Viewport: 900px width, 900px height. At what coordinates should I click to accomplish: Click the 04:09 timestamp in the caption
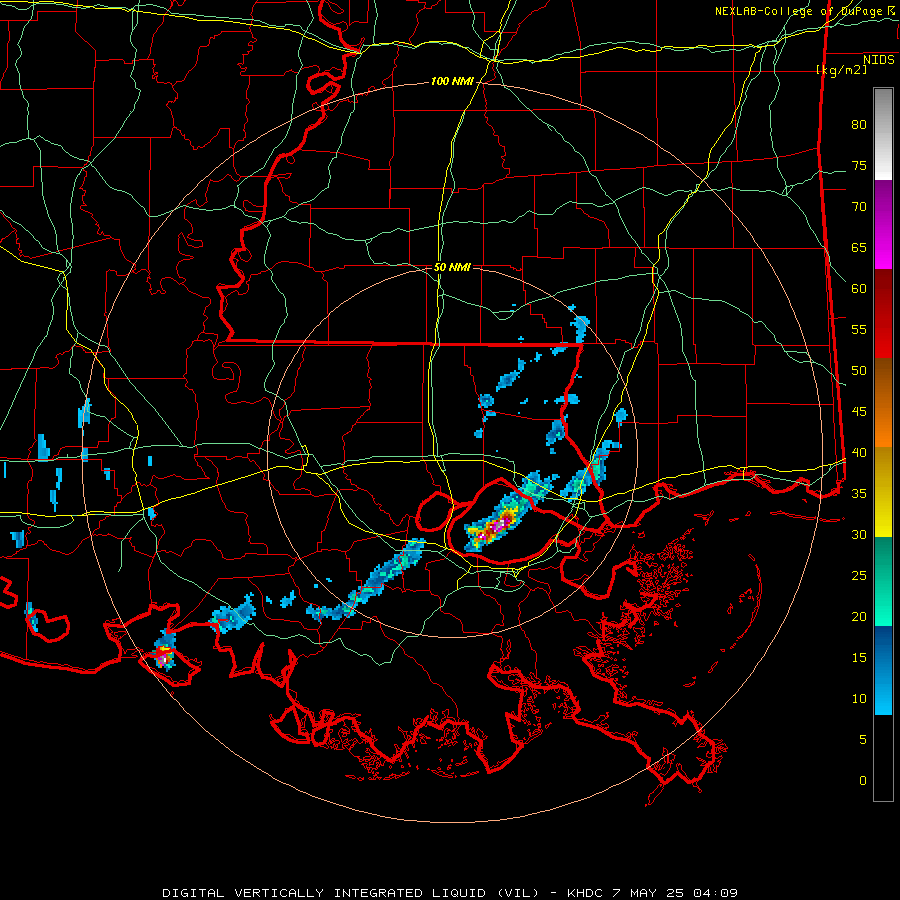coord(715,893)
